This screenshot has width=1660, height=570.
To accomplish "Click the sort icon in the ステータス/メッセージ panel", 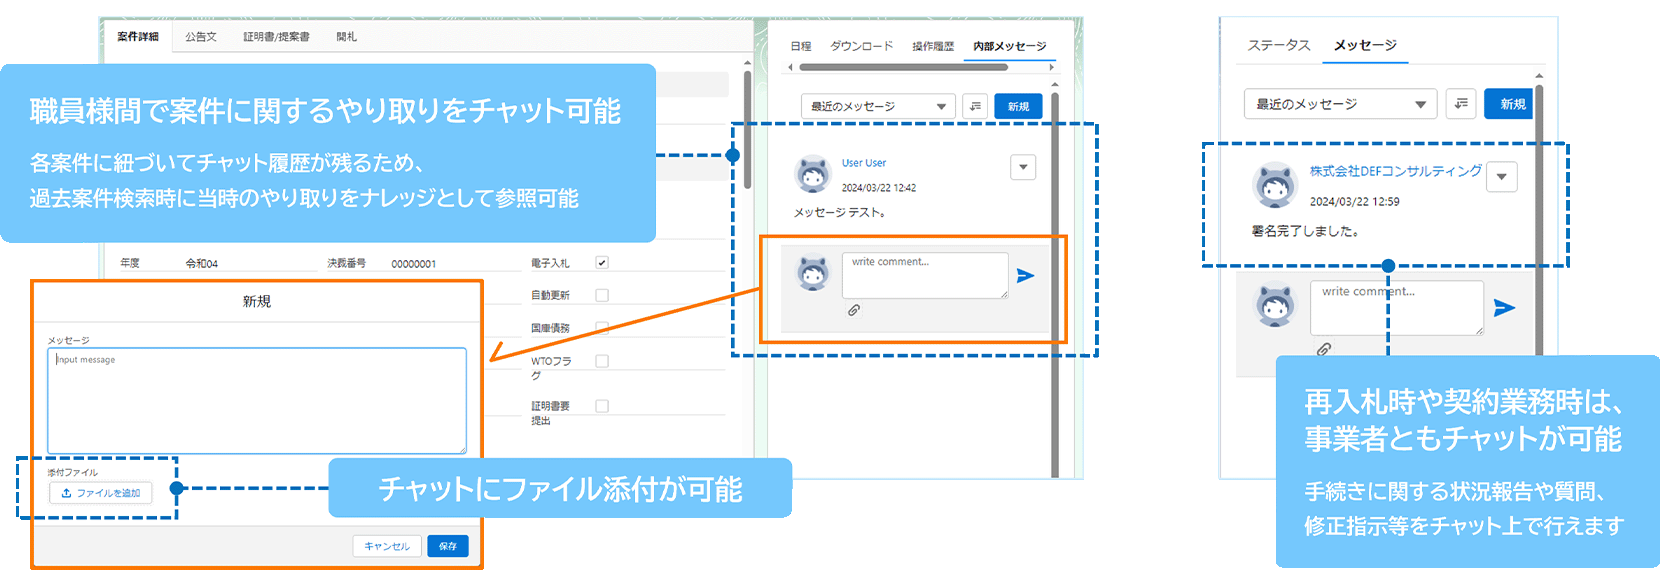I will click(1461, 104).
